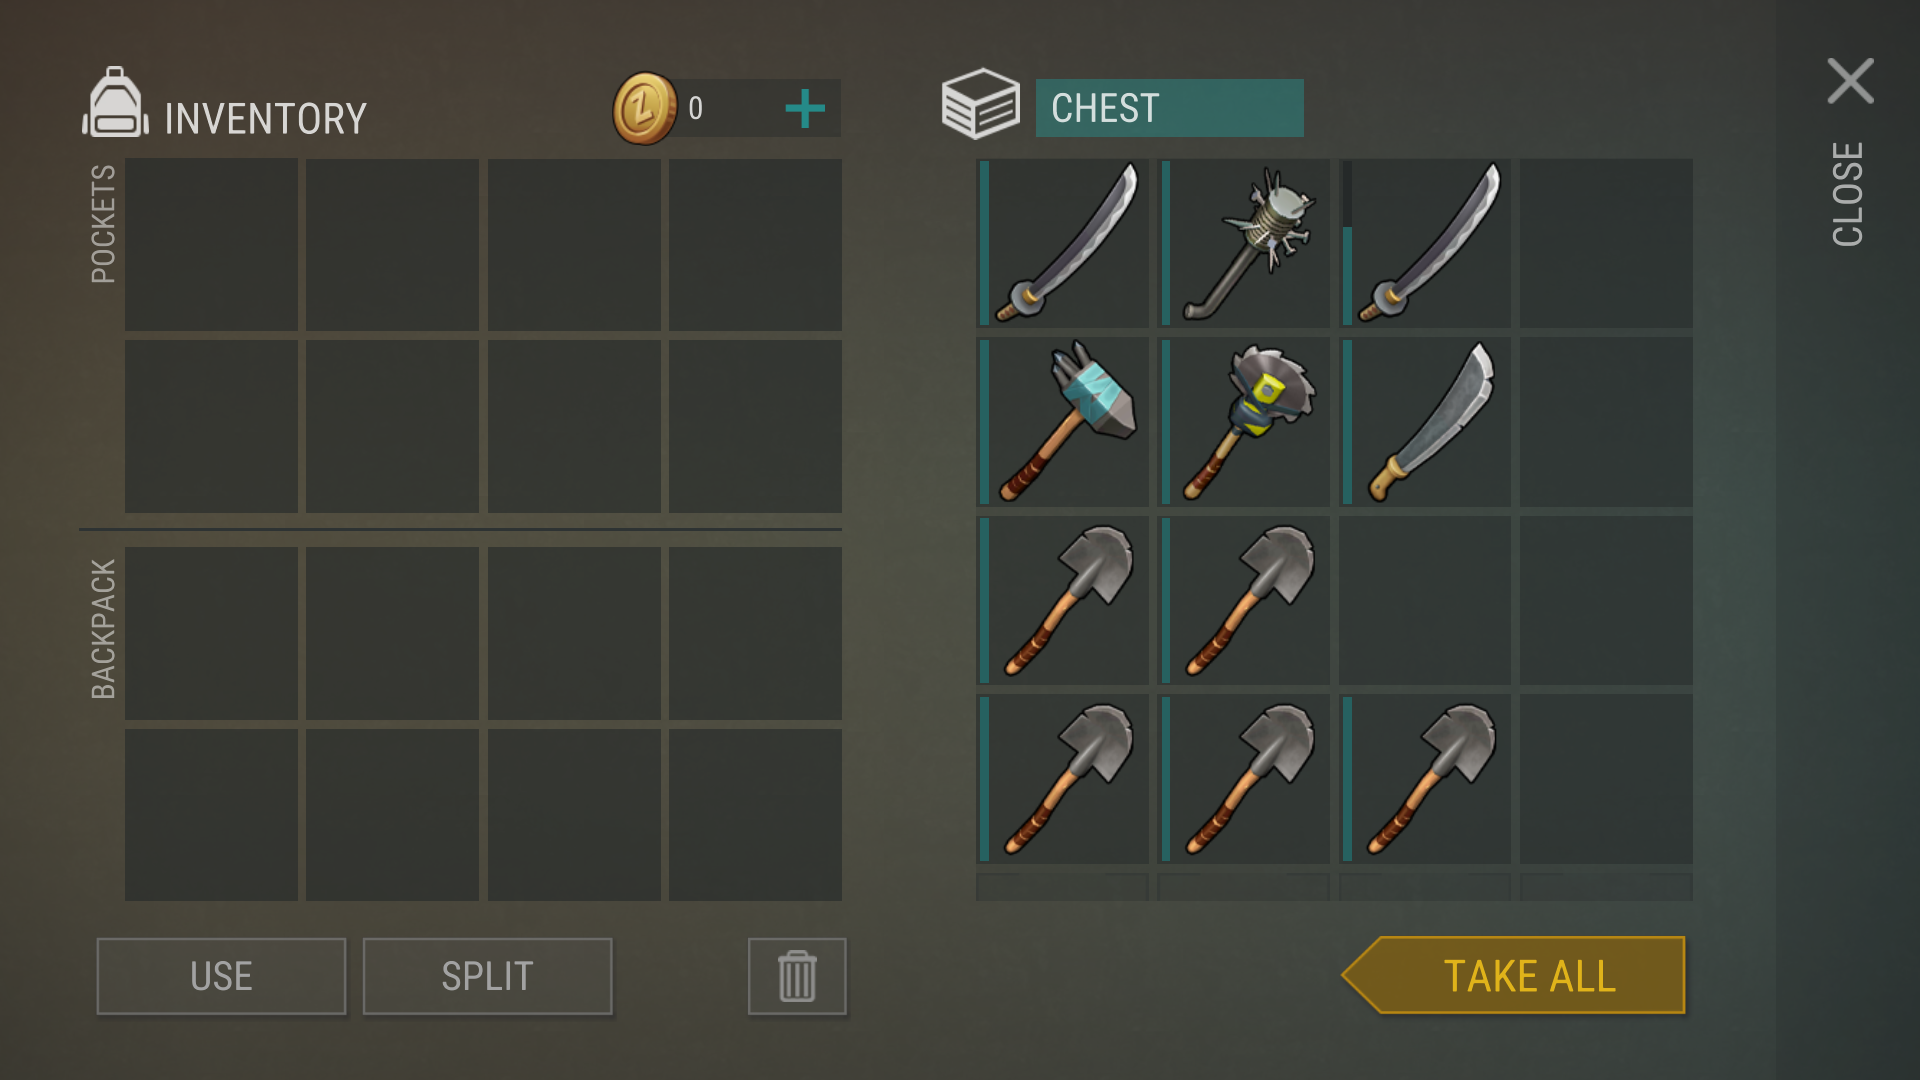Viewport: 1920px width, 1080px height.
Task: Select the first empty pockets slot
Action: tap(211, 245)
